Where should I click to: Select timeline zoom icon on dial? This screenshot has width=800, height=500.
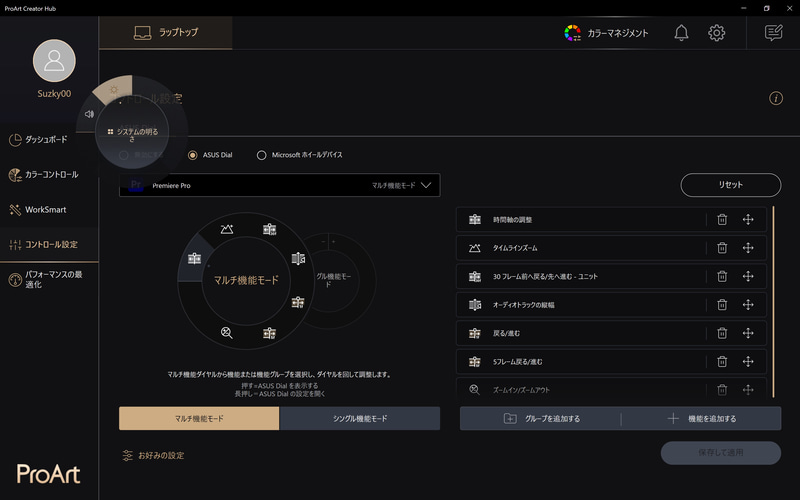227,229
